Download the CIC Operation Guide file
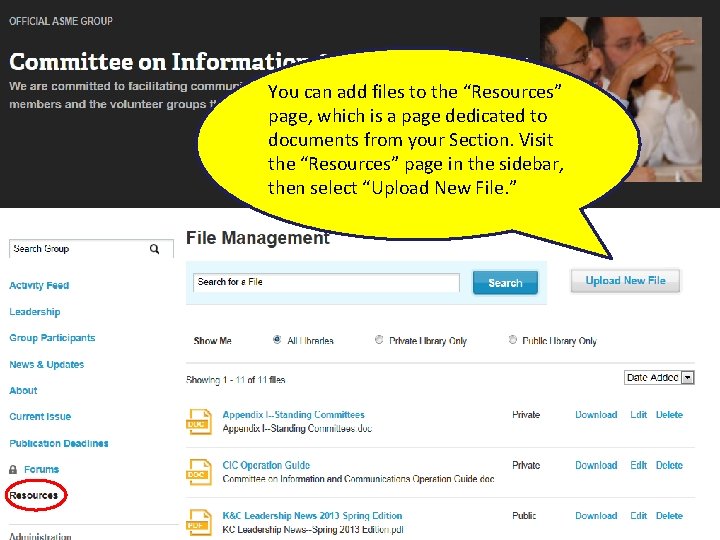Viewport: 720px width, 540px height. point(596,465)
